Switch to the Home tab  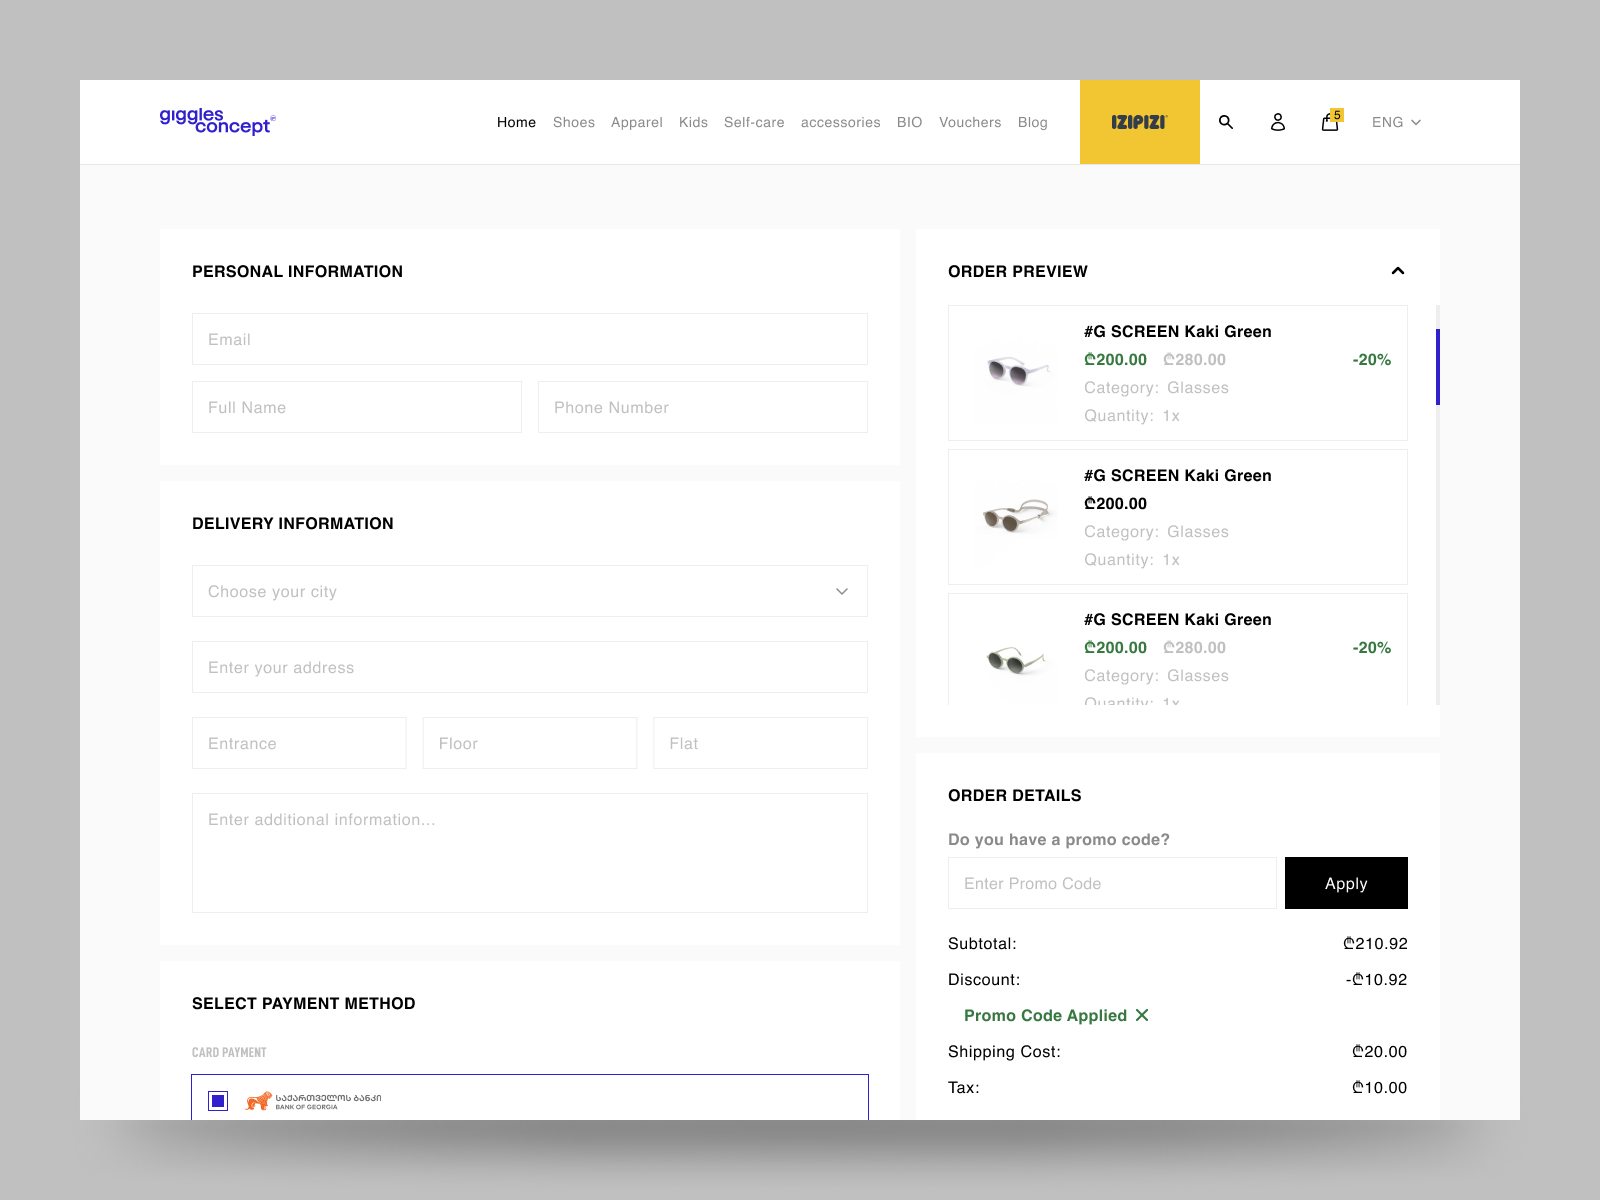[x=516, y=122]
